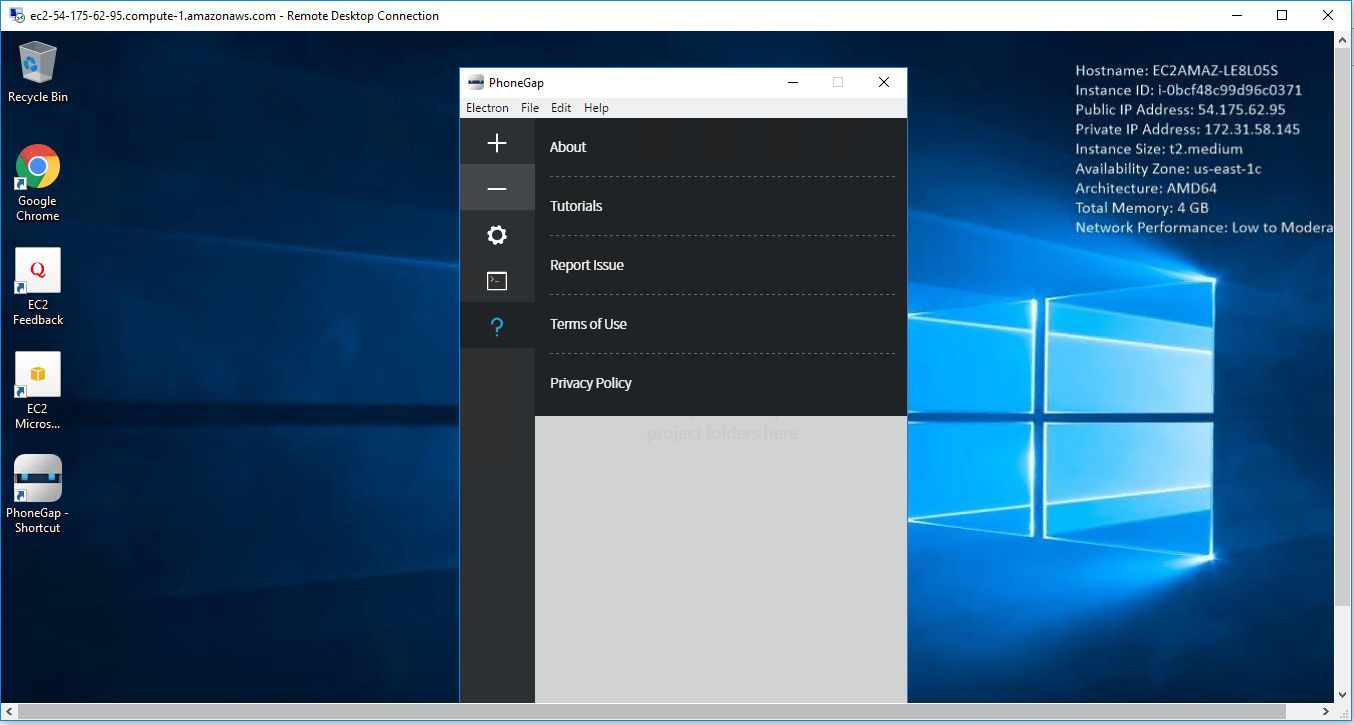The width and height of the screenshot is (1354, 725).
Task: Select the EC2 Microsoft desktop shortcut
Action: tap(38, 375)
